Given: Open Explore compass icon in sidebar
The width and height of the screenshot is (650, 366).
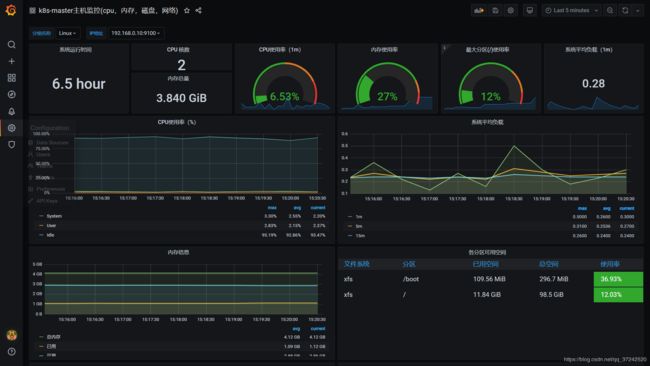Looking at the screenshot, I should coord(12,95).
